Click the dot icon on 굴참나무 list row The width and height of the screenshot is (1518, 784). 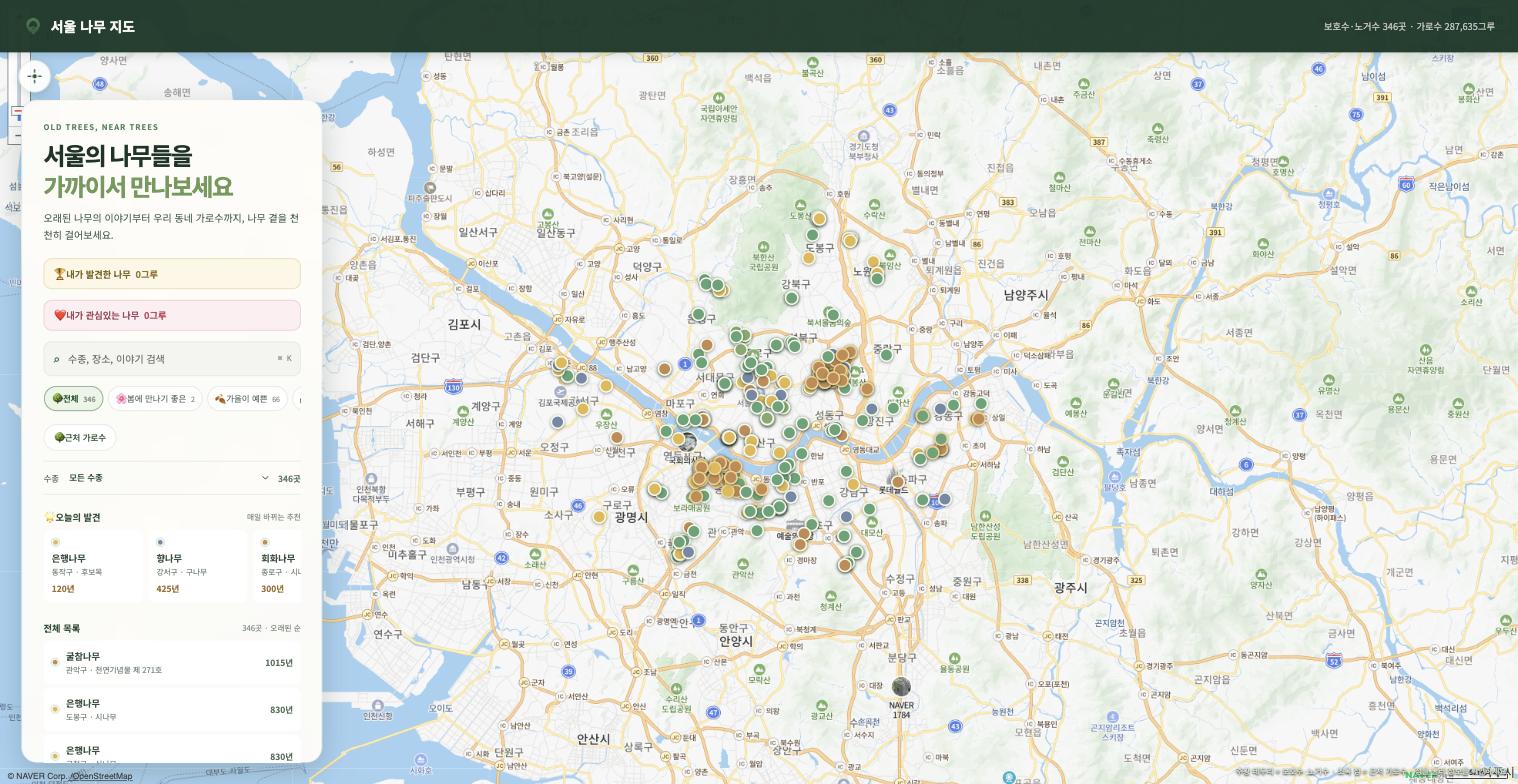(x=55, y=662)
